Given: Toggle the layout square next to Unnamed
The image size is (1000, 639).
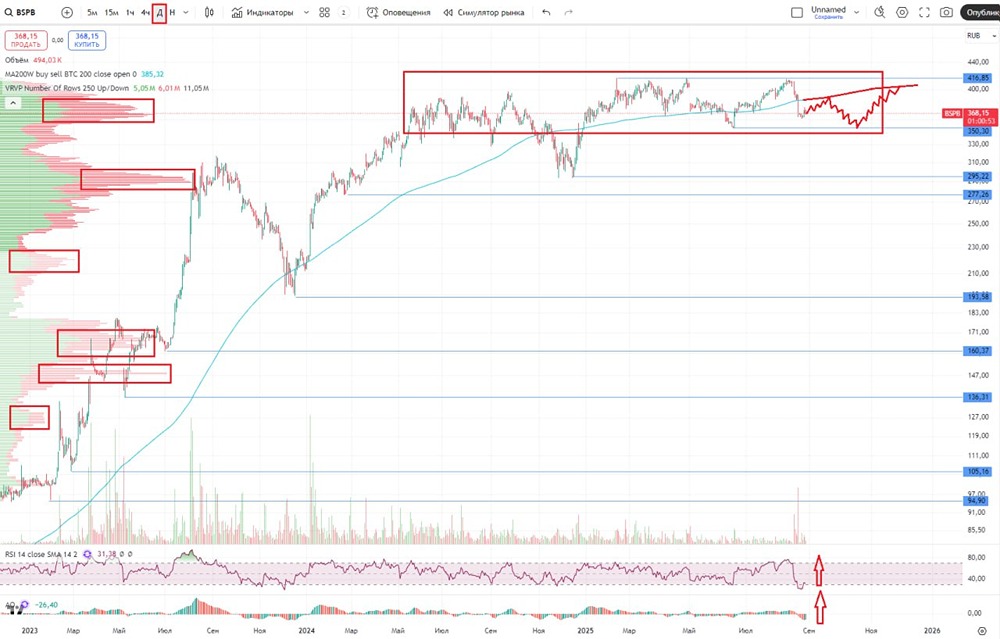Looking at the screenshot, I should tap(797, 12).
